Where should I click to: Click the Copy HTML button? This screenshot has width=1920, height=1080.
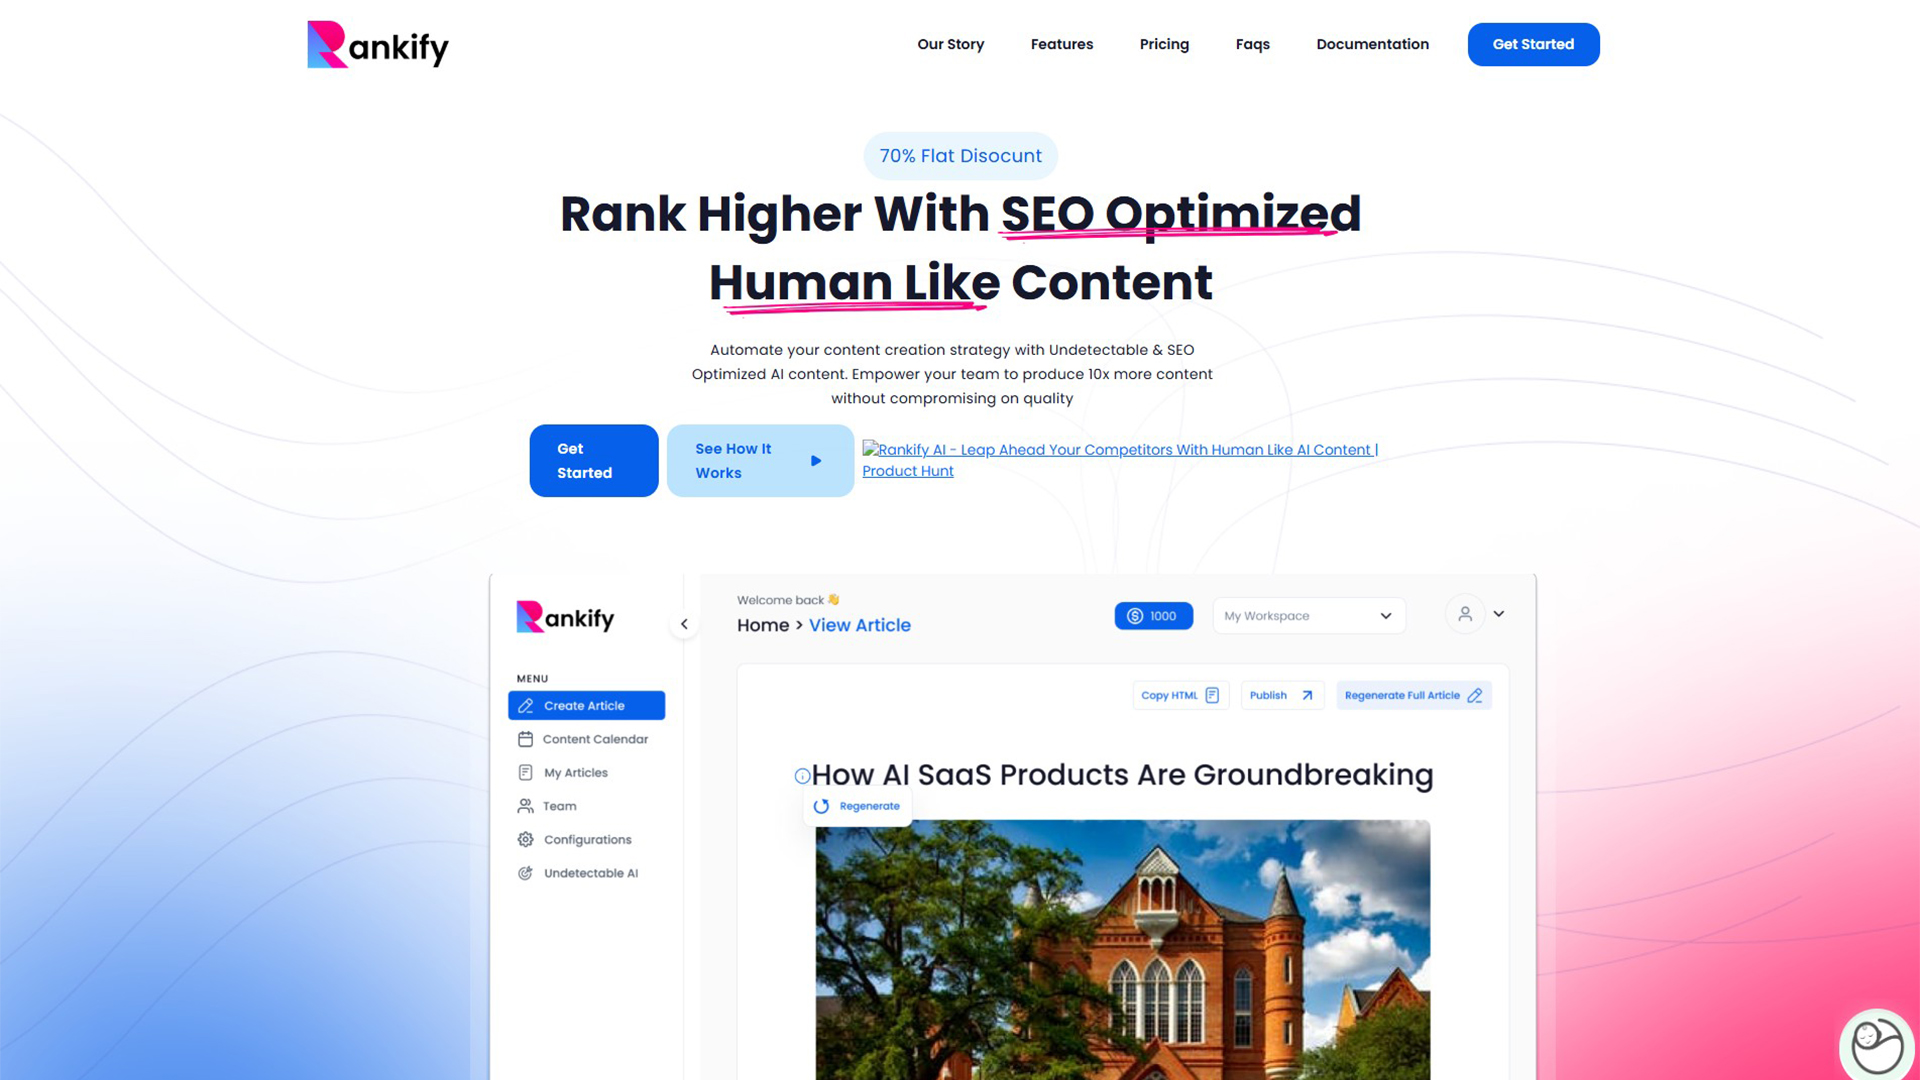click(1180, 695)
